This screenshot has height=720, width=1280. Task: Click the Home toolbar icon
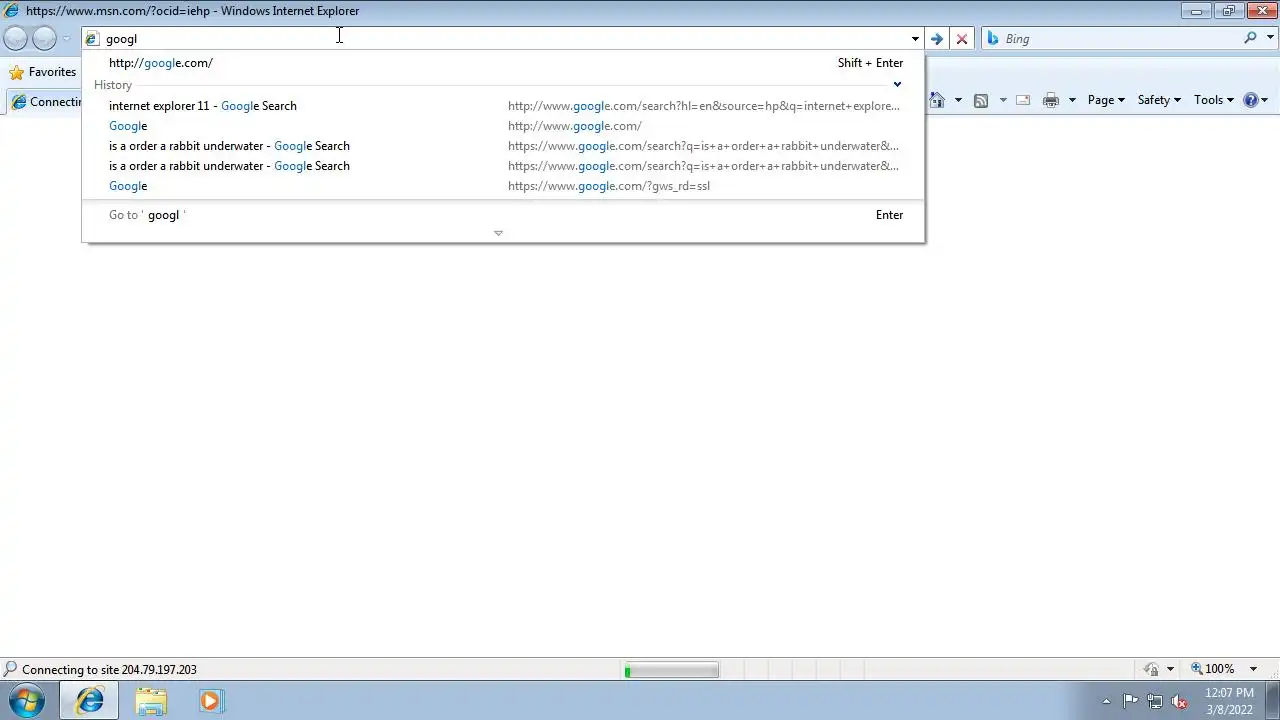coord(937,100)
